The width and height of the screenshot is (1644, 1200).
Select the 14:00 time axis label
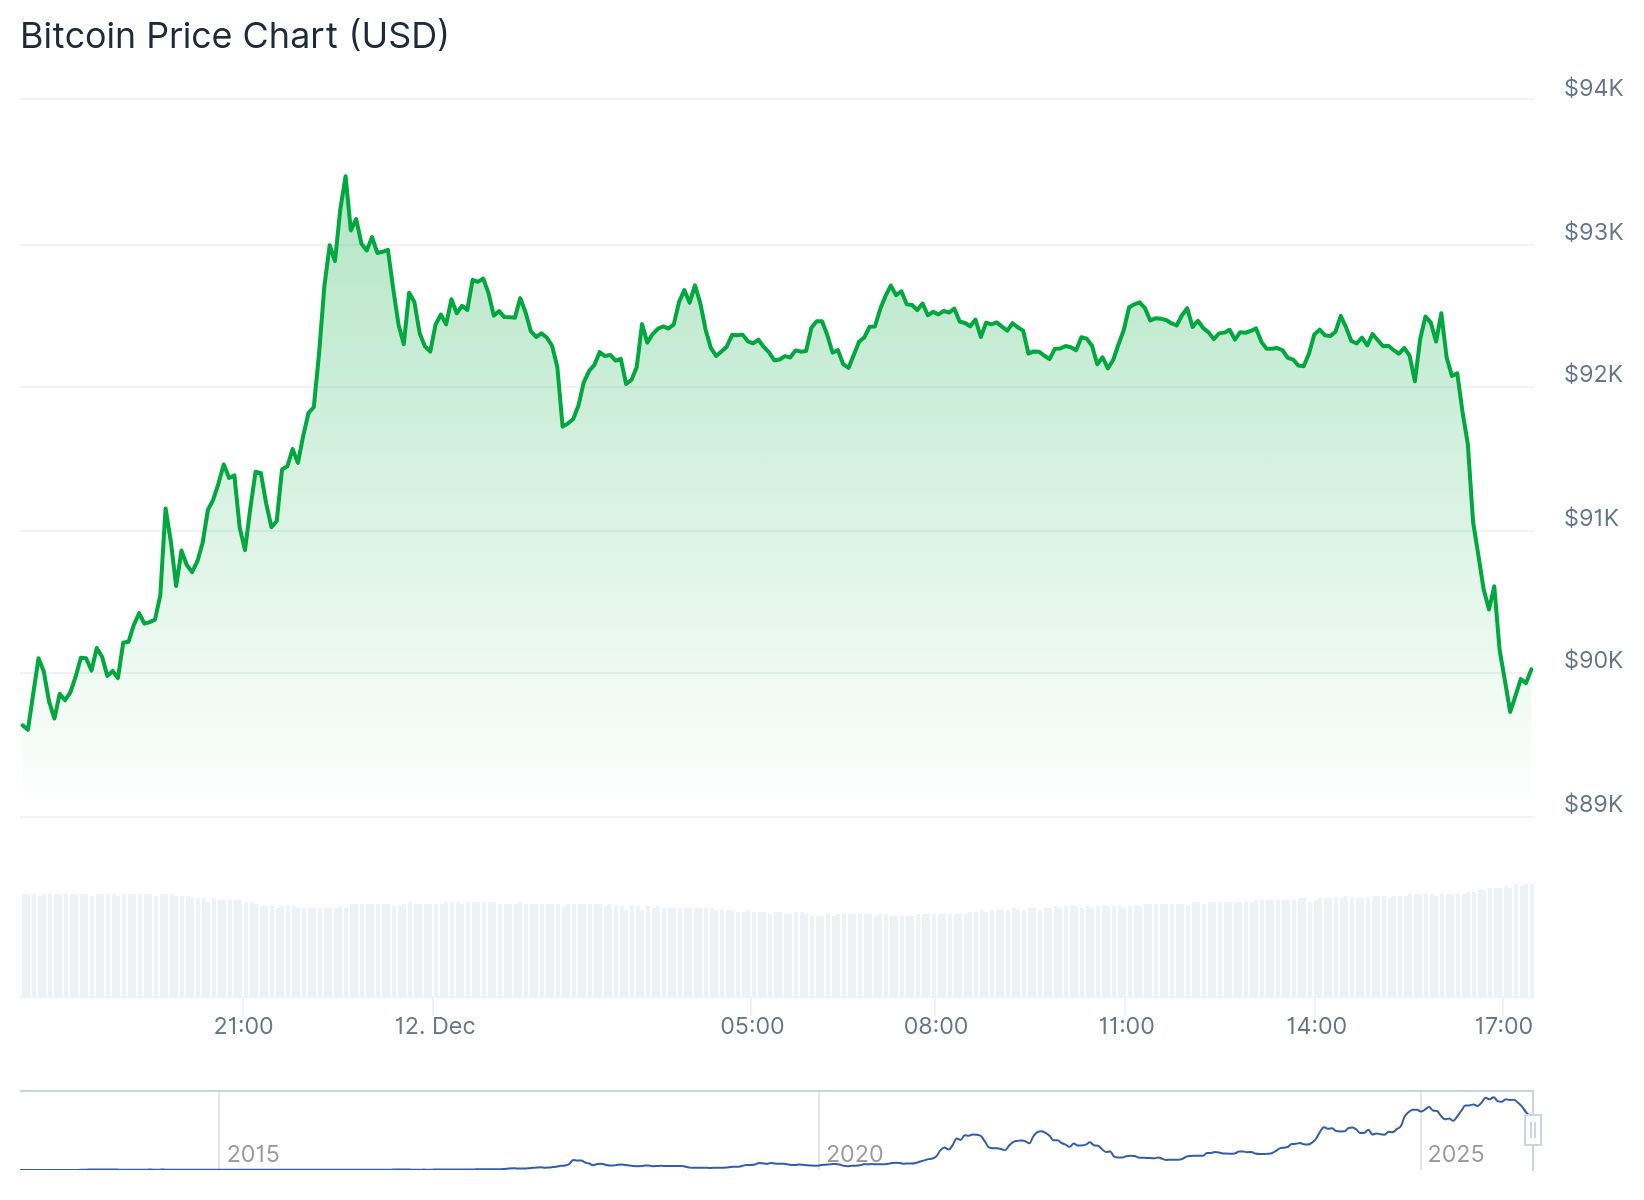(1316, 1026)
